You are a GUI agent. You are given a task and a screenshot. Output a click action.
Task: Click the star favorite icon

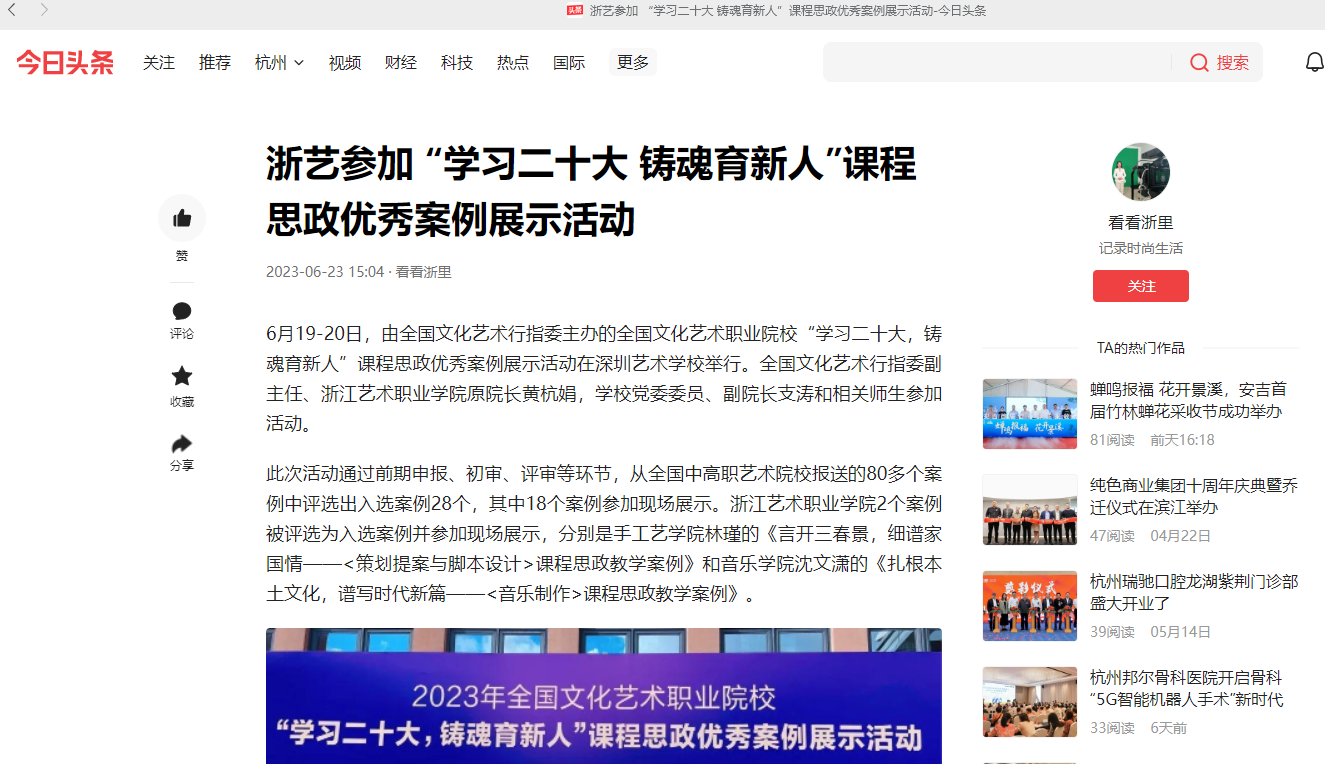182,377
